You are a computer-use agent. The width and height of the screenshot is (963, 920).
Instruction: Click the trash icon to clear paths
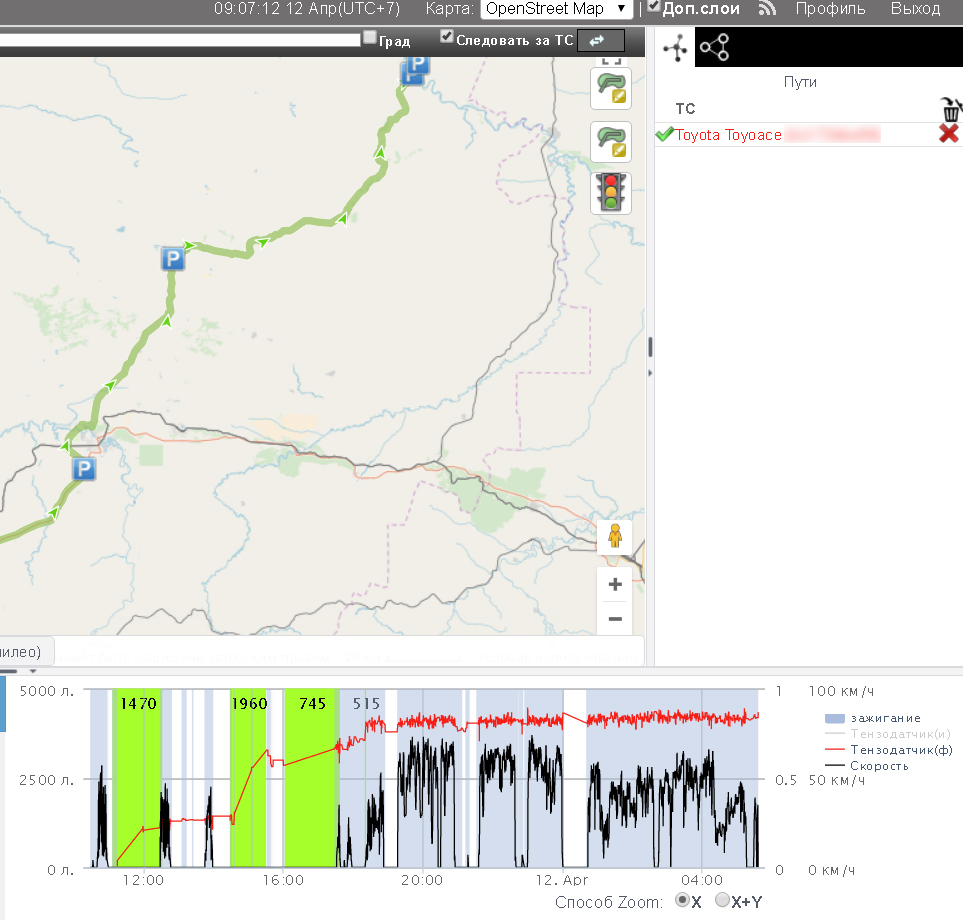tap(949, 108)
